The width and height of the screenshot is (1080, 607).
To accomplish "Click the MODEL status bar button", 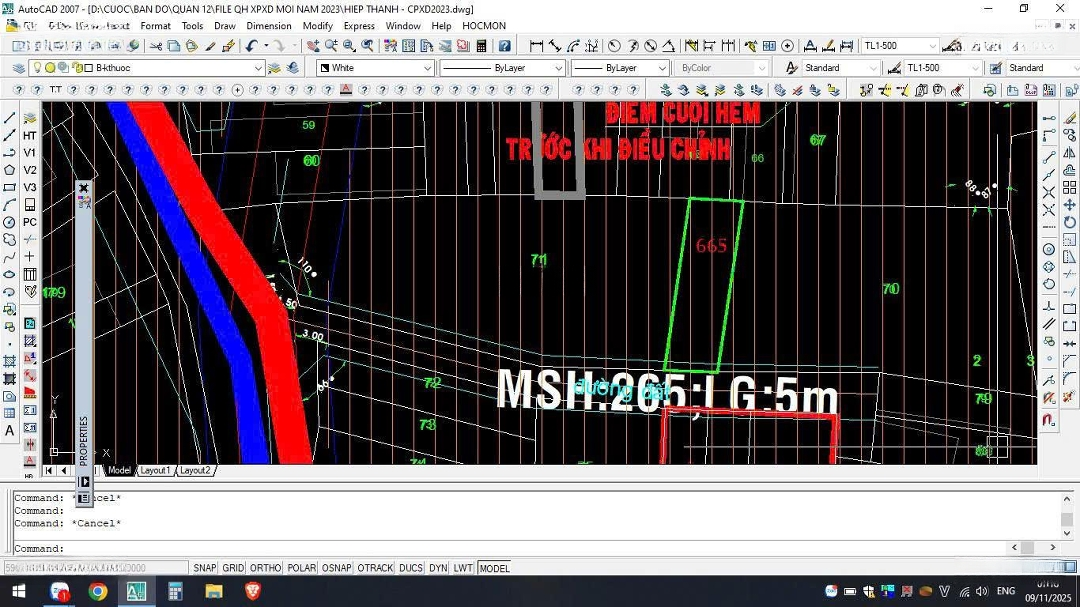I will (x=494, y=568).
